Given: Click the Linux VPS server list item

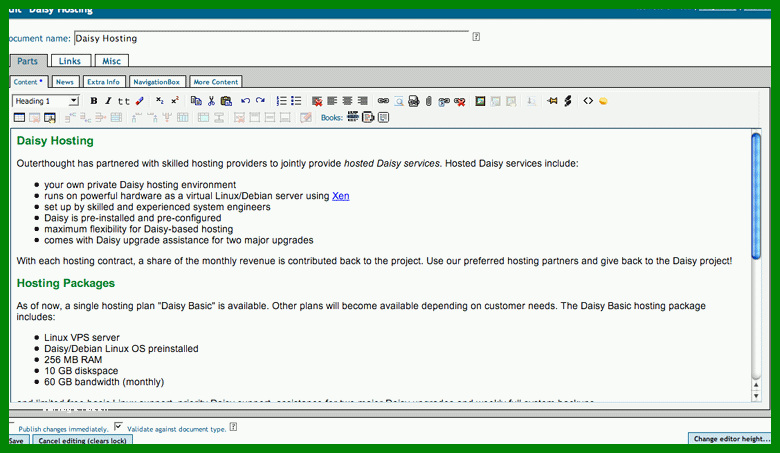Looking at the screenshot, I should point(82,338).
